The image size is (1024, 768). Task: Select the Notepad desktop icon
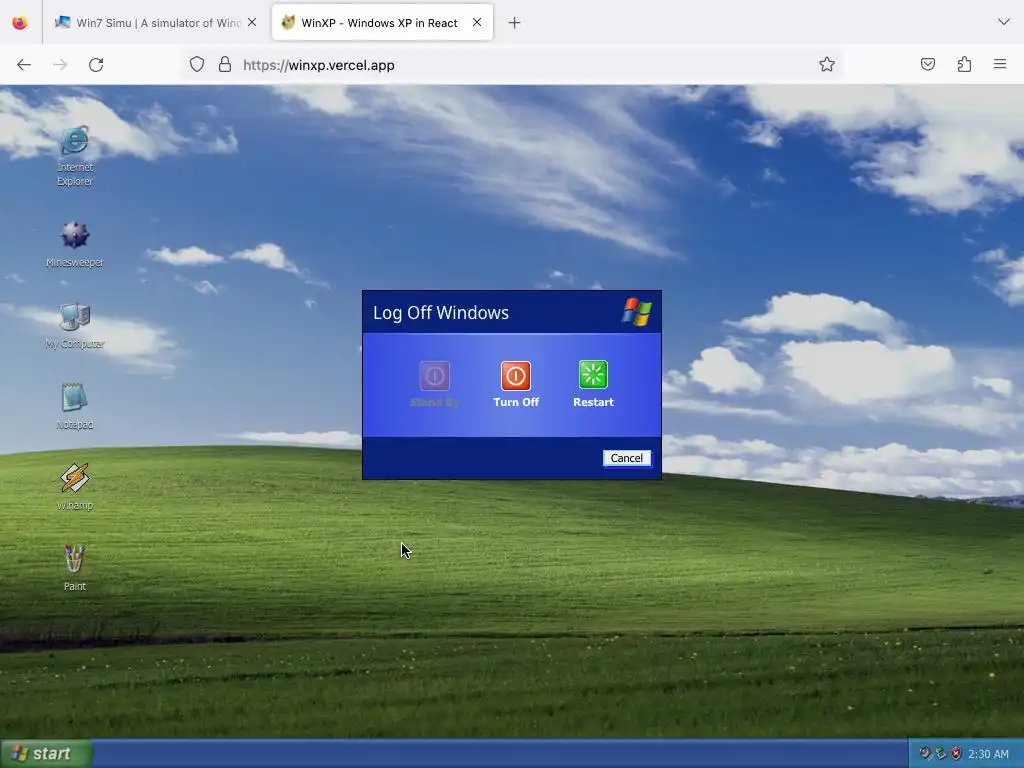74,406
